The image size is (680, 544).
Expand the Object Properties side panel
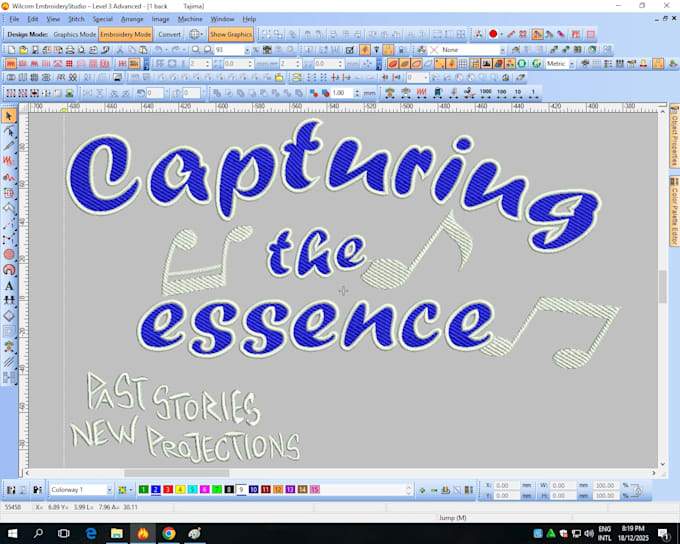(674, 135)
